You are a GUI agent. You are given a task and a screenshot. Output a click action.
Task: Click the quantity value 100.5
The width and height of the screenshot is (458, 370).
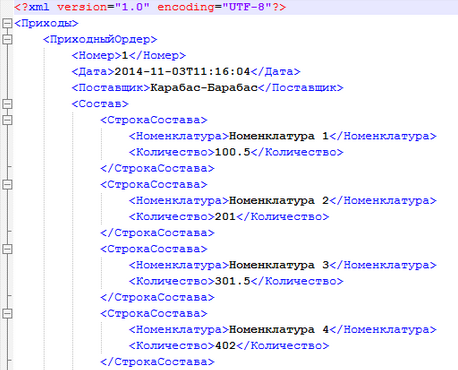[x=233, y=152]
